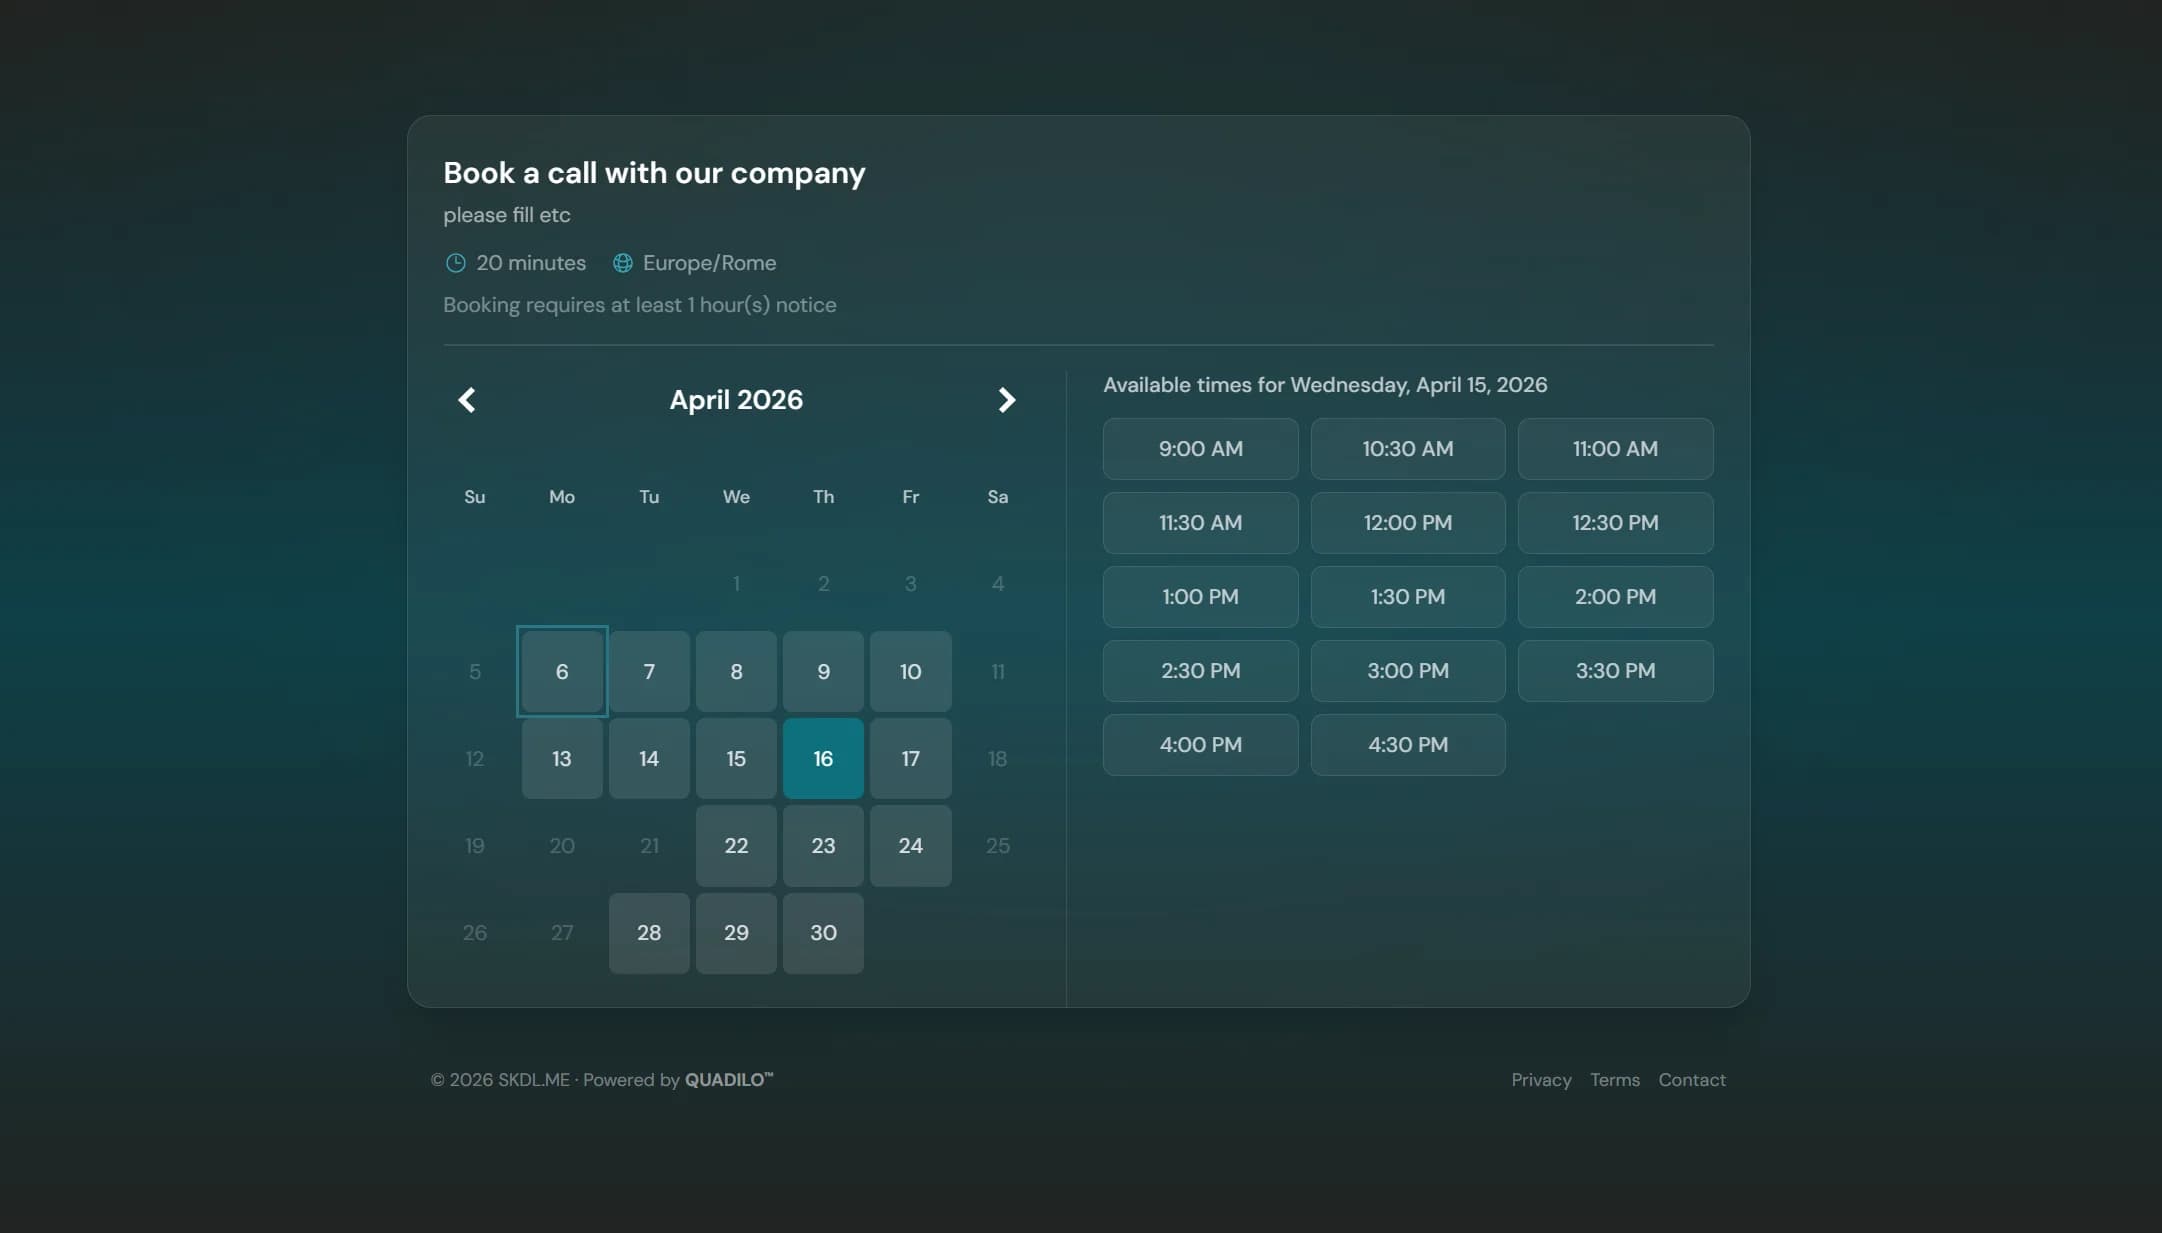Screen dimensions: 2162x1233
Task: Choose the 11:00 AM time slot
Action: click(1615, 449)
